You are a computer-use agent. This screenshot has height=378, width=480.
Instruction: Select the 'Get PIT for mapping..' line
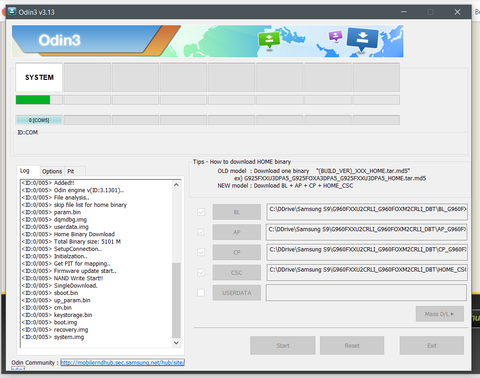(x=66, y=263)
